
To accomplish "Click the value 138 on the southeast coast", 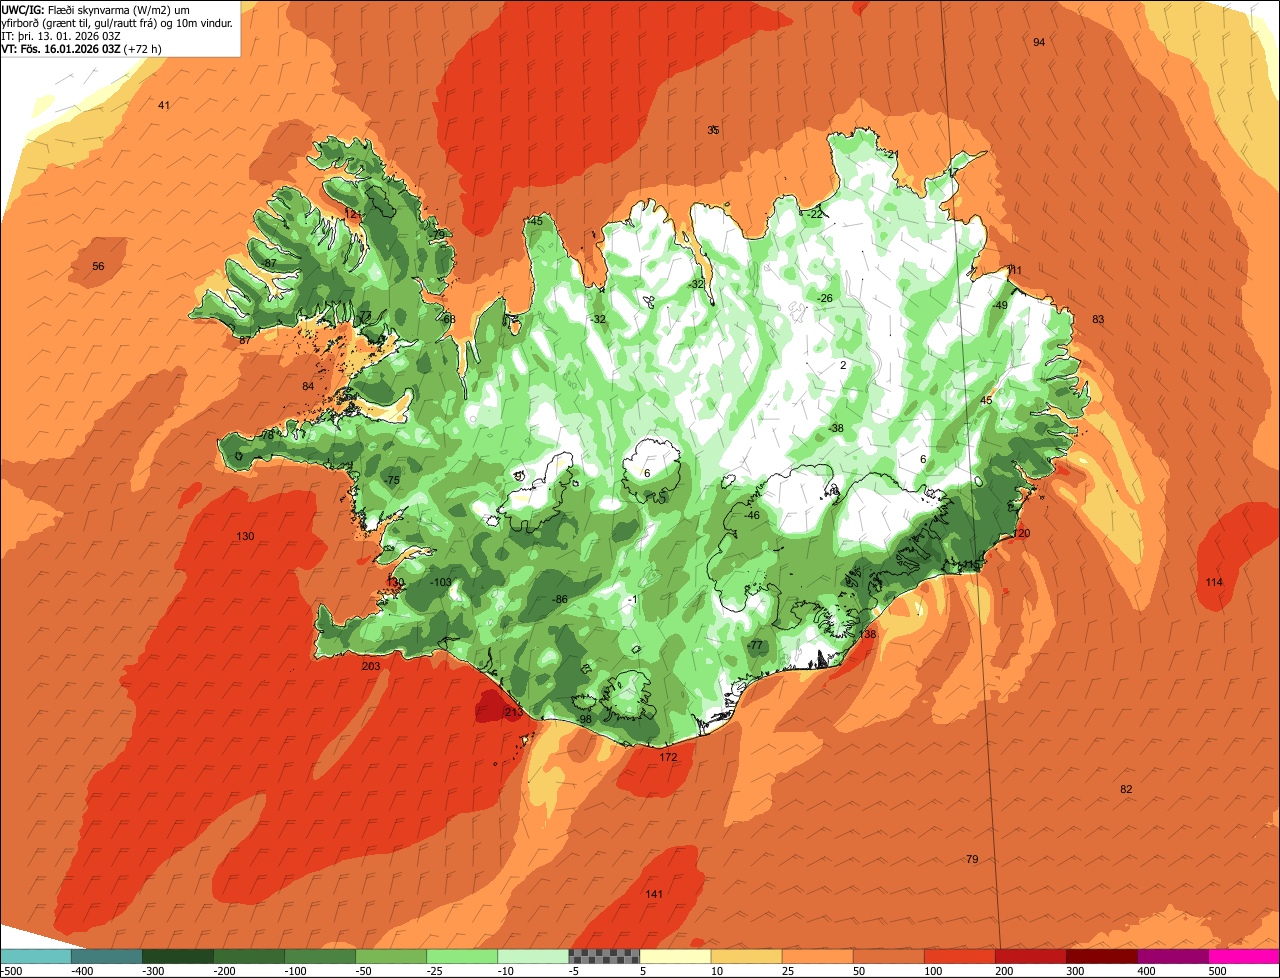I will tap(867, 634).
